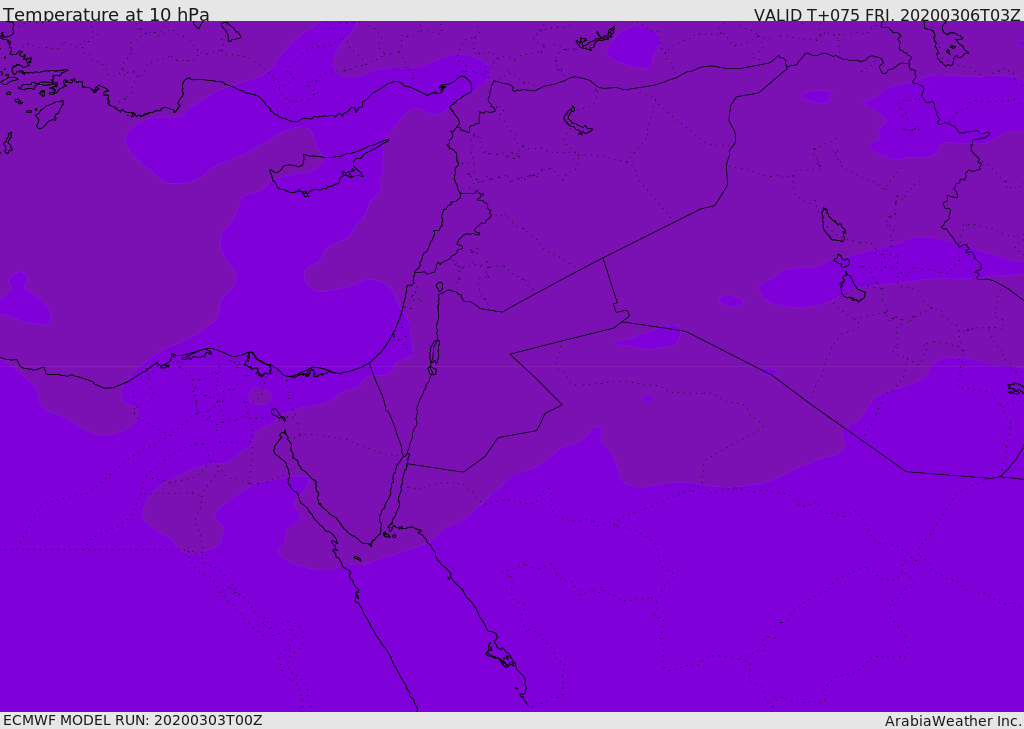Screen dimensions: 1024x729
Task: Click the 'Temperature at 10 hPa' title
Action: [x=106, y=14]
